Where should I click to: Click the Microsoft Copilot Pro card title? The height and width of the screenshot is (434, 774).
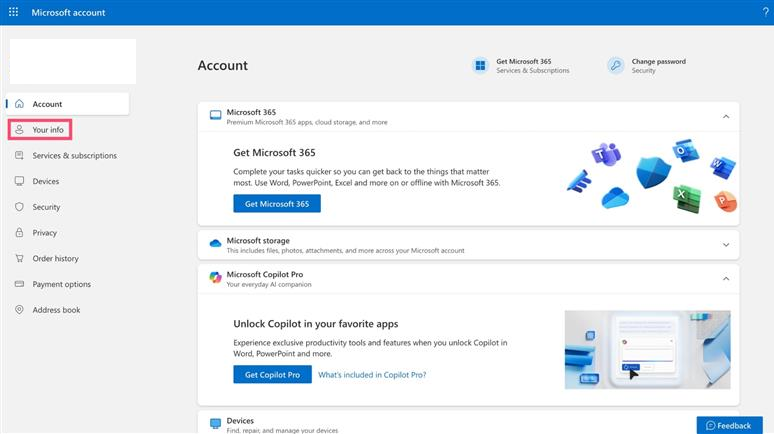click(265, 274)
